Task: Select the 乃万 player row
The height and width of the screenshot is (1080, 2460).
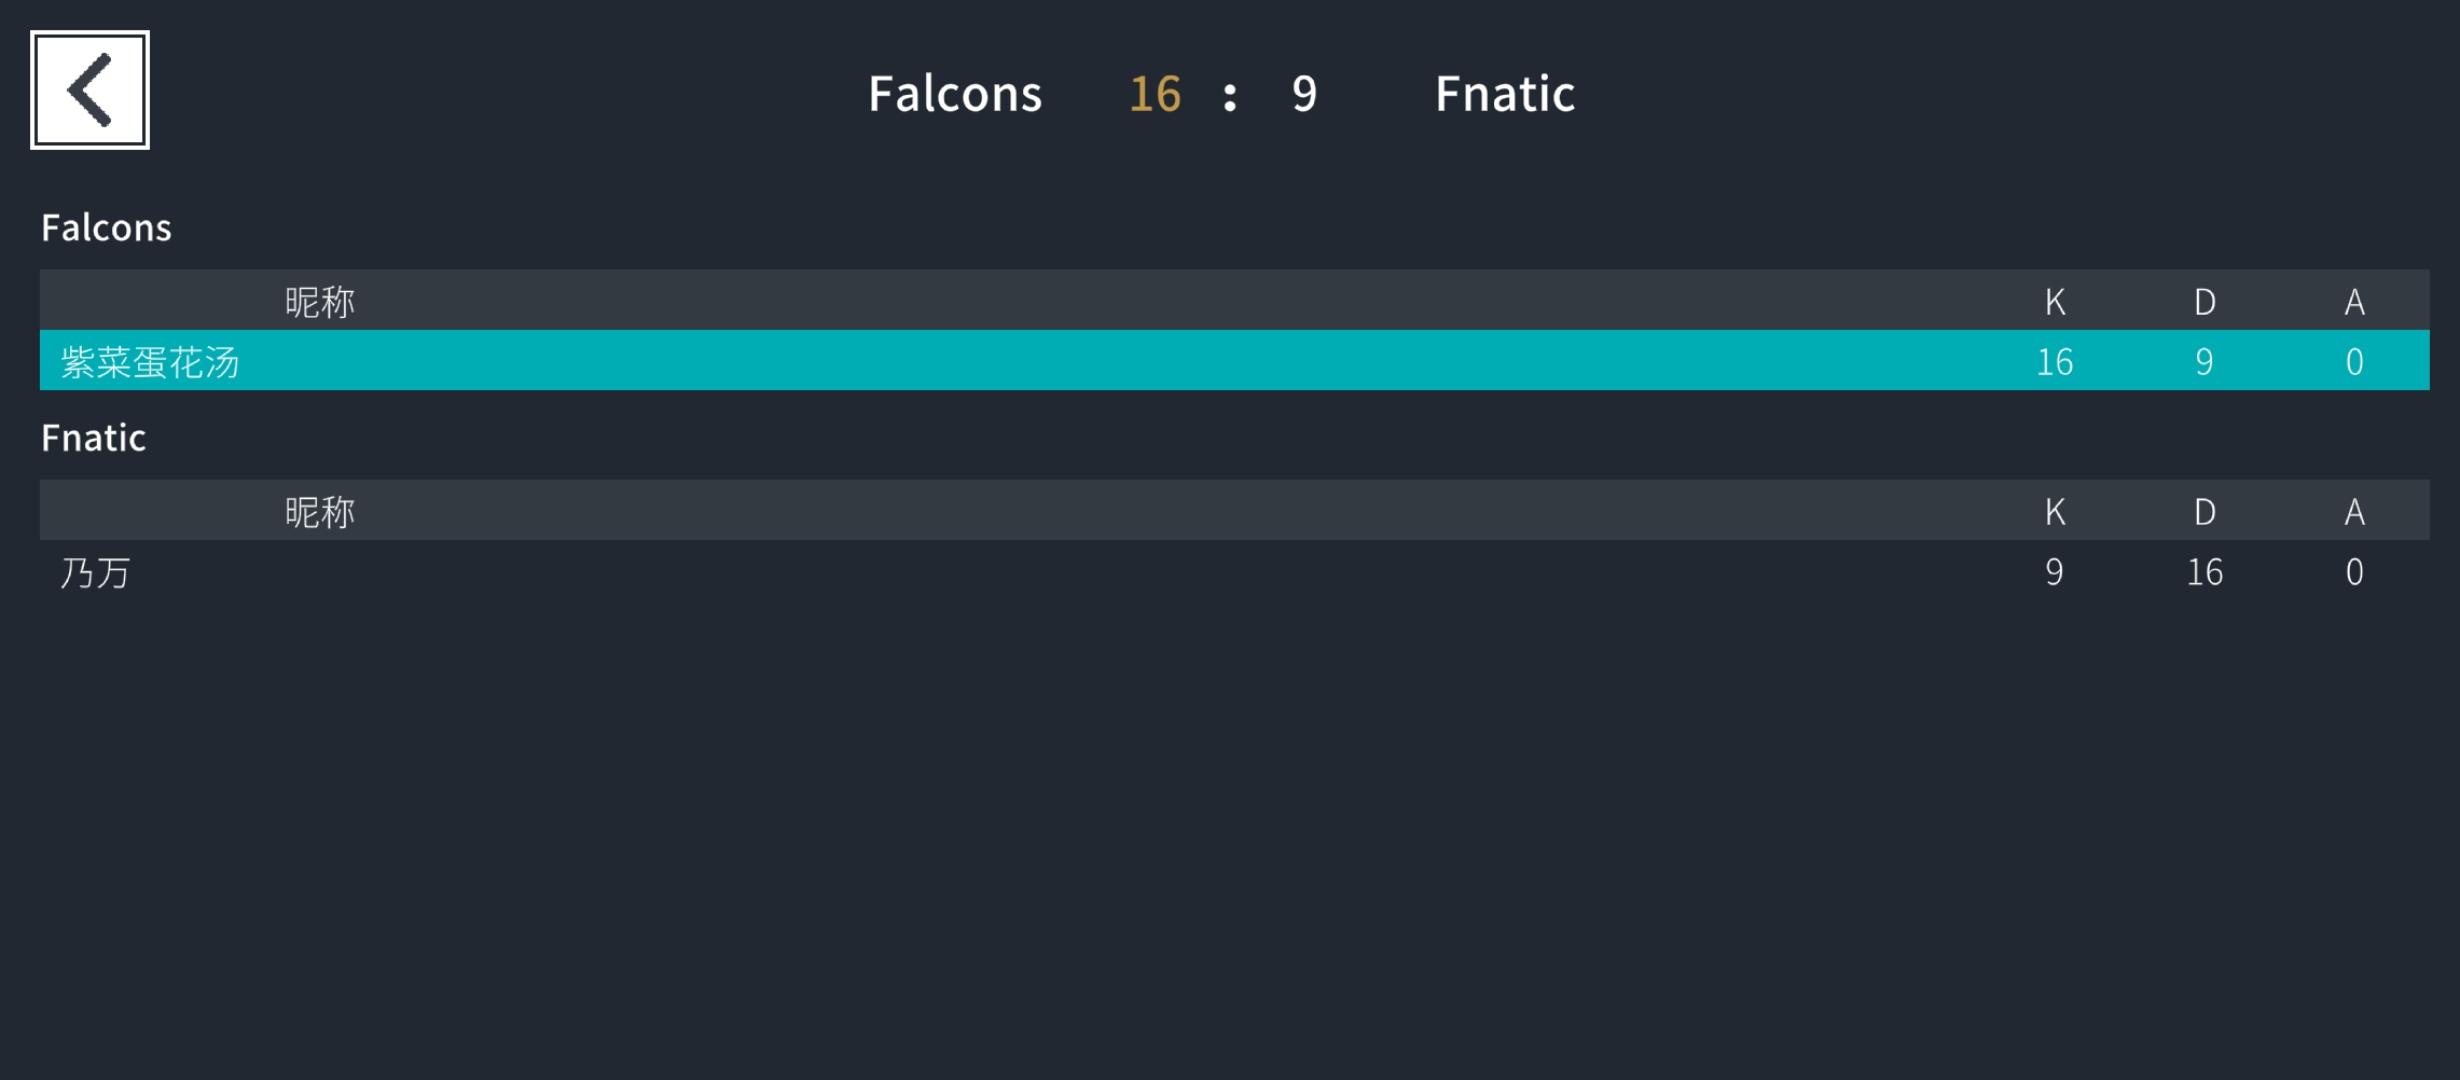Action: [1234, 571]
